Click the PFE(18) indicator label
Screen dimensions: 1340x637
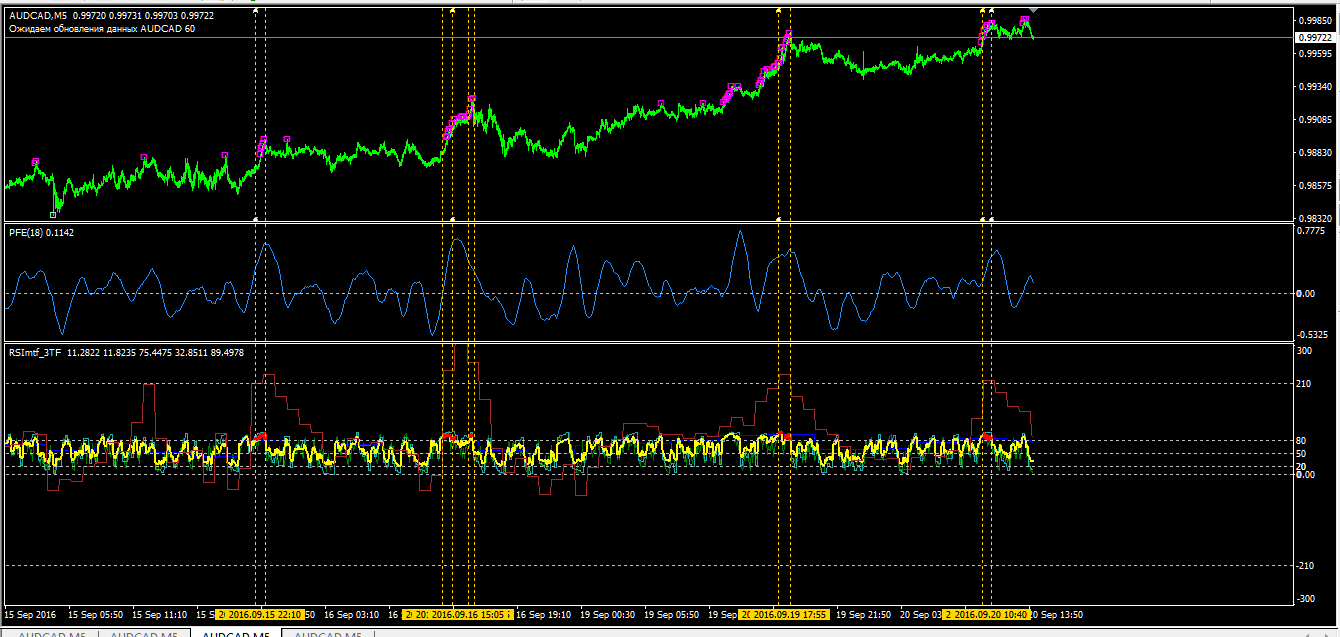click(41, 232)
